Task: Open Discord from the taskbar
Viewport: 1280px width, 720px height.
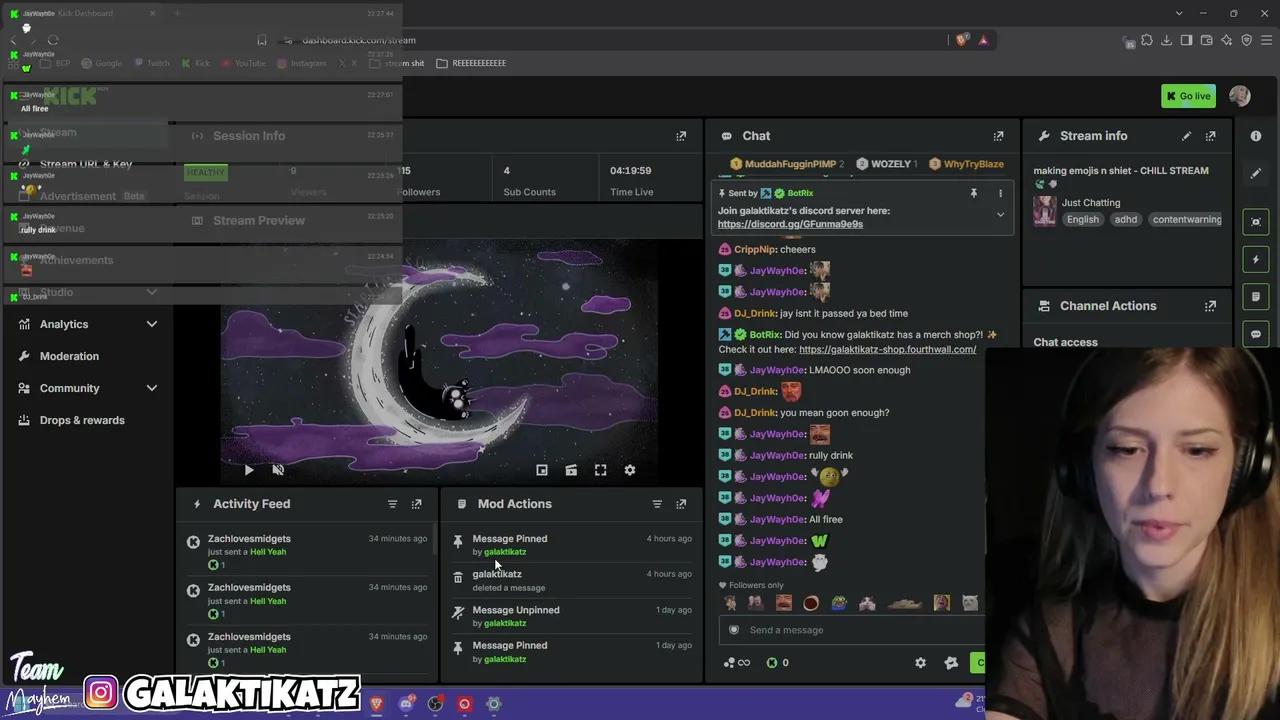Action: tap(406, 704)
